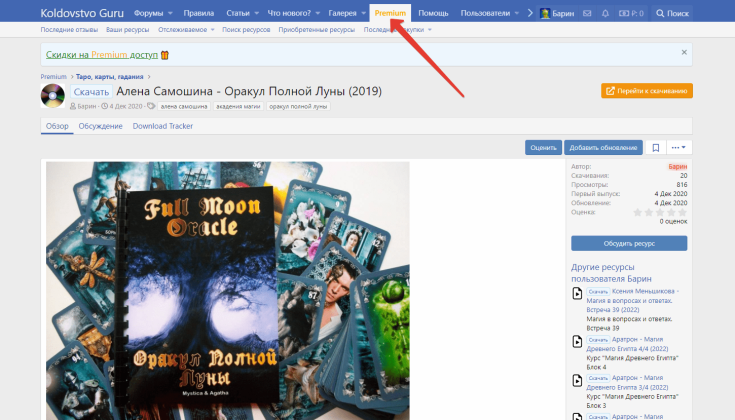Open the Premium navigation tab
Screen dimensions: 735x420
tap(390, 13)
